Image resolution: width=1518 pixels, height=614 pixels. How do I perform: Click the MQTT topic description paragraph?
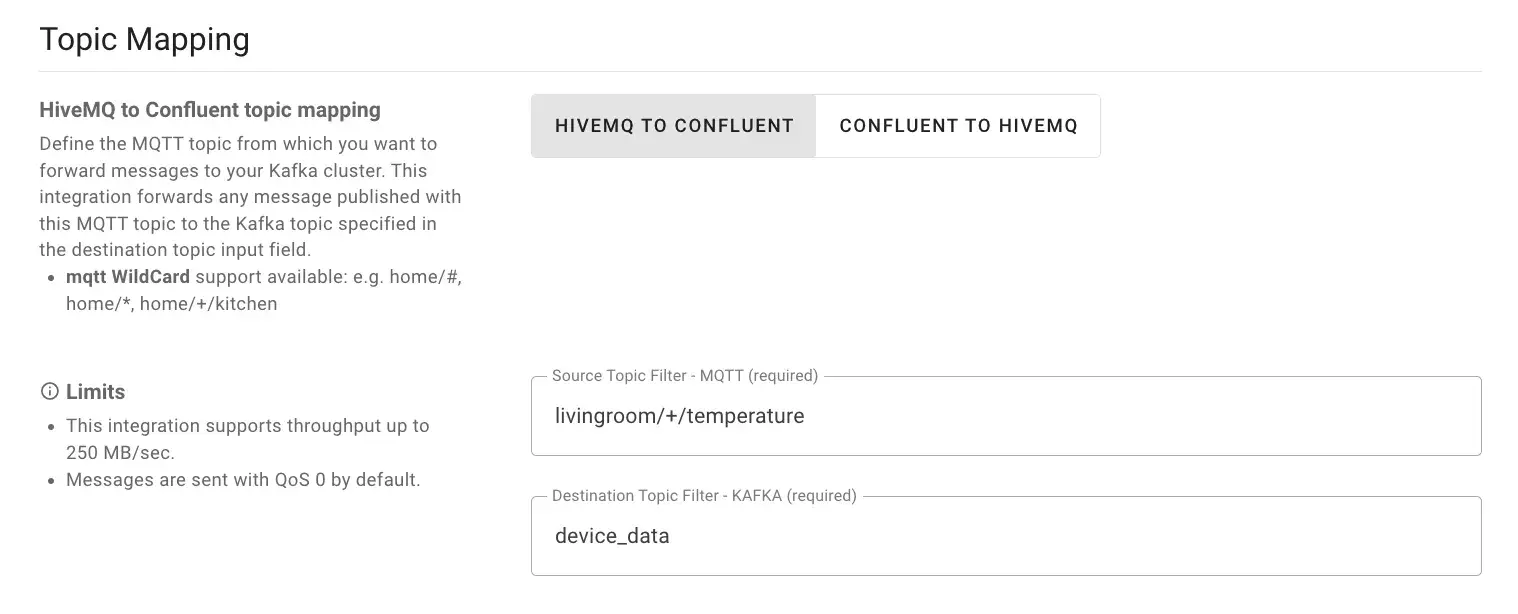tap(250, 197)
